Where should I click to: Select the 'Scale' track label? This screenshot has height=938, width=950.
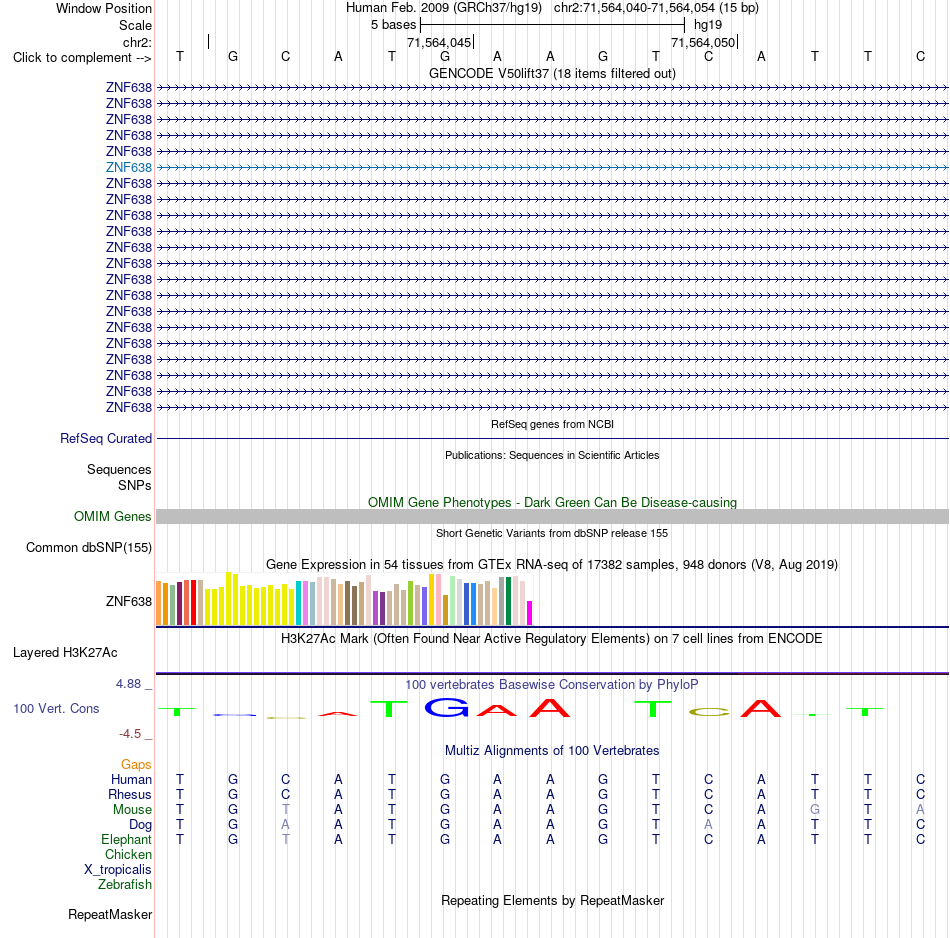pos(135,25)
